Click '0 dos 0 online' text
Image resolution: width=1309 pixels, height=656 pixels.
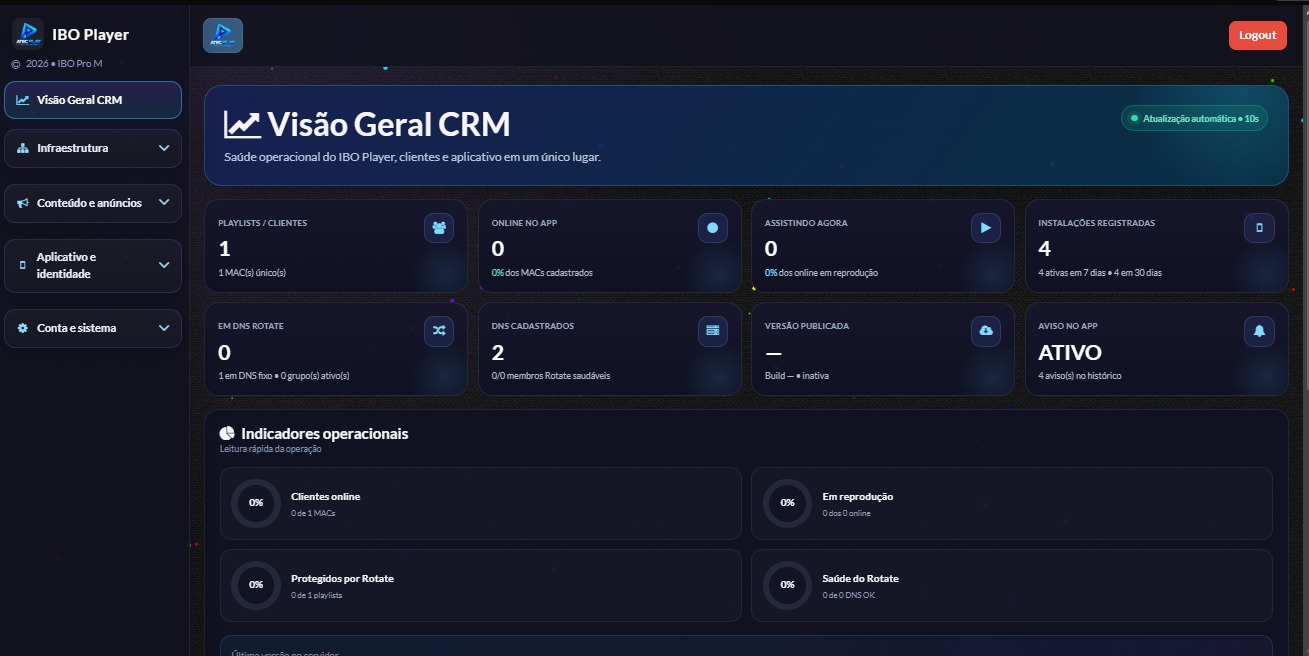(x=847, y=513)
